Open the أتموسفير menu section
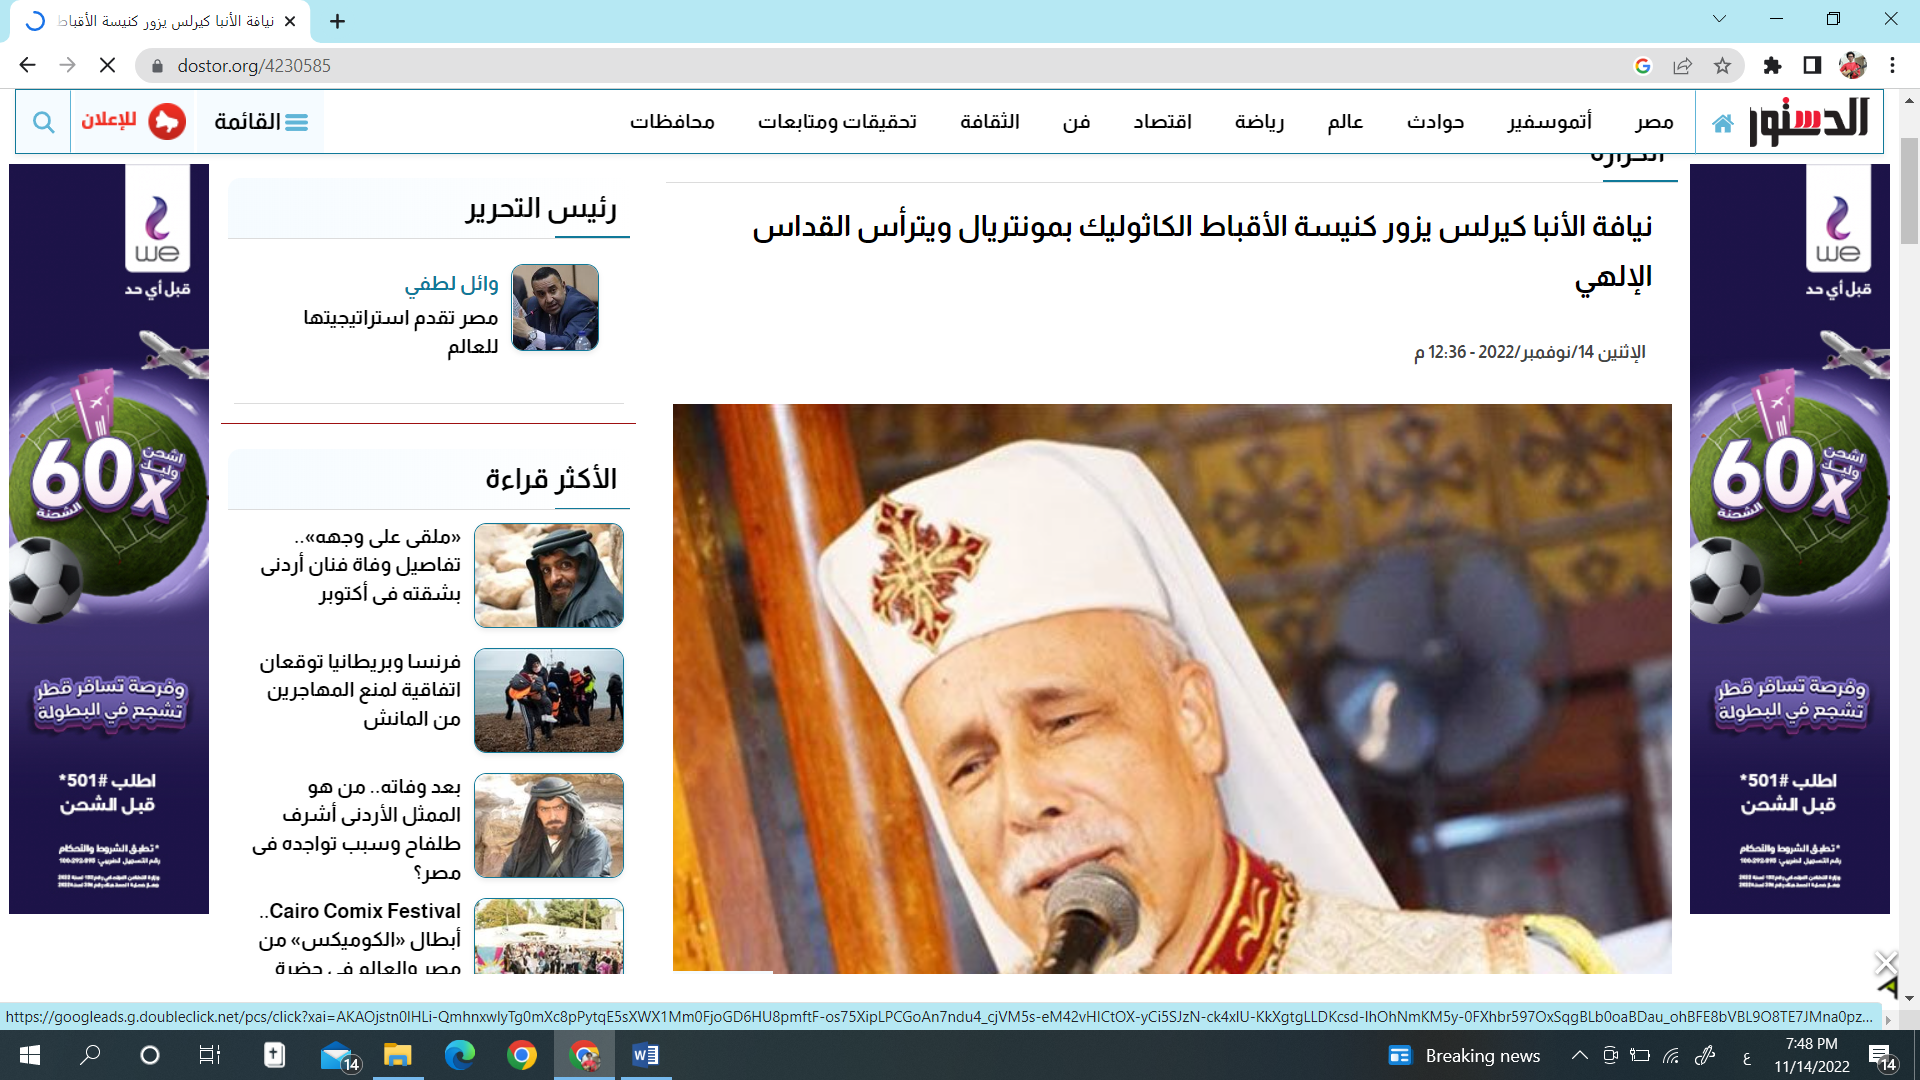Viewport: 1920px width, 1080px height. [x=1550, y=122]
